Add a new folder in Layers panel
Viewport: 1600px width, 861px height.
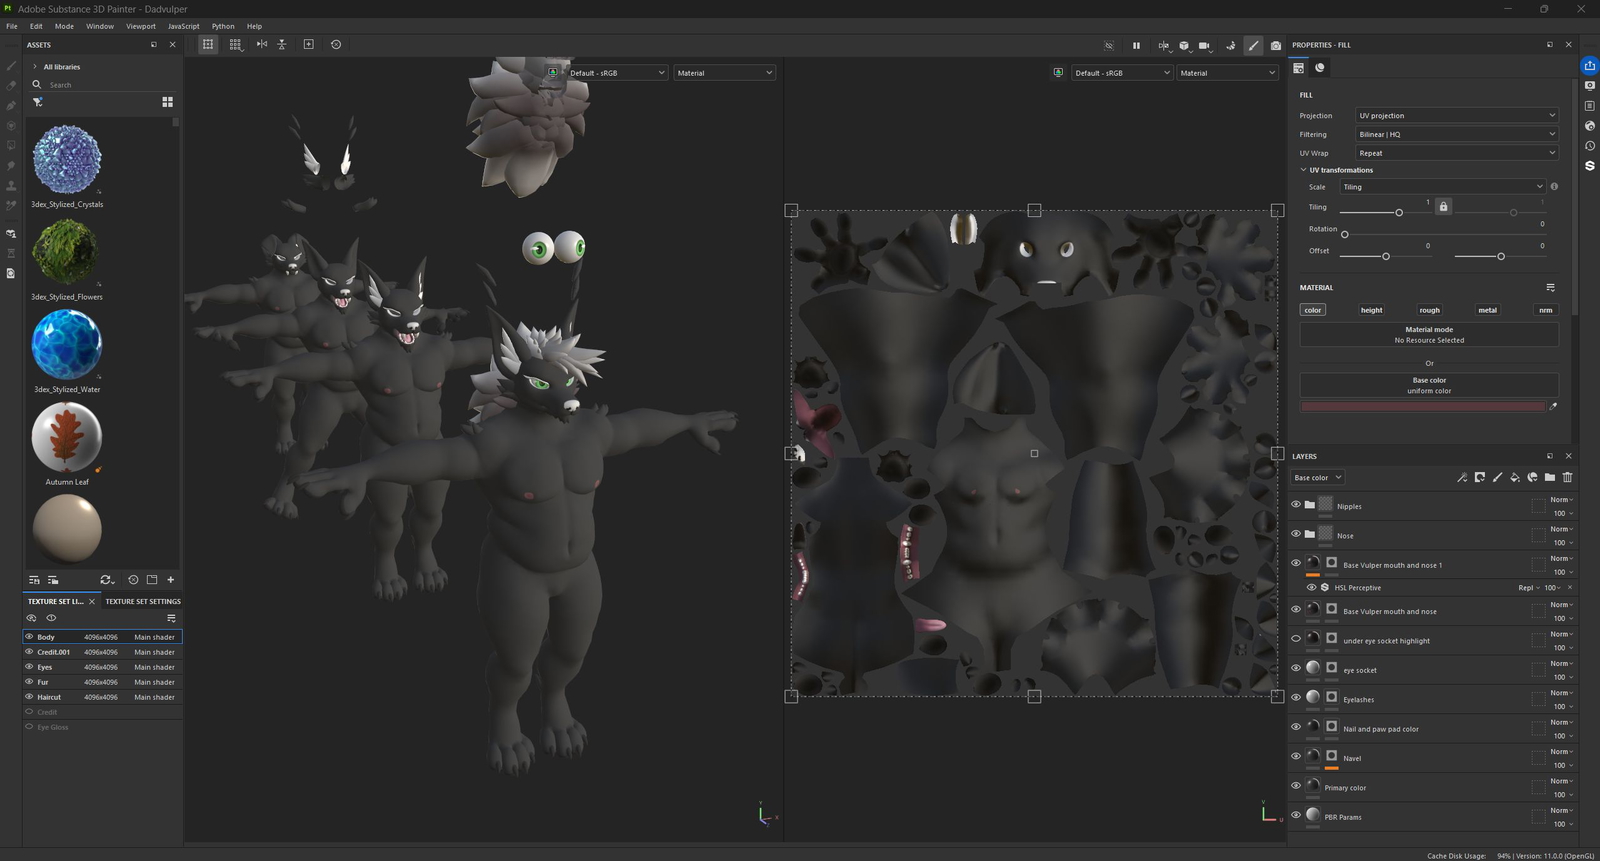point(1549,477)
